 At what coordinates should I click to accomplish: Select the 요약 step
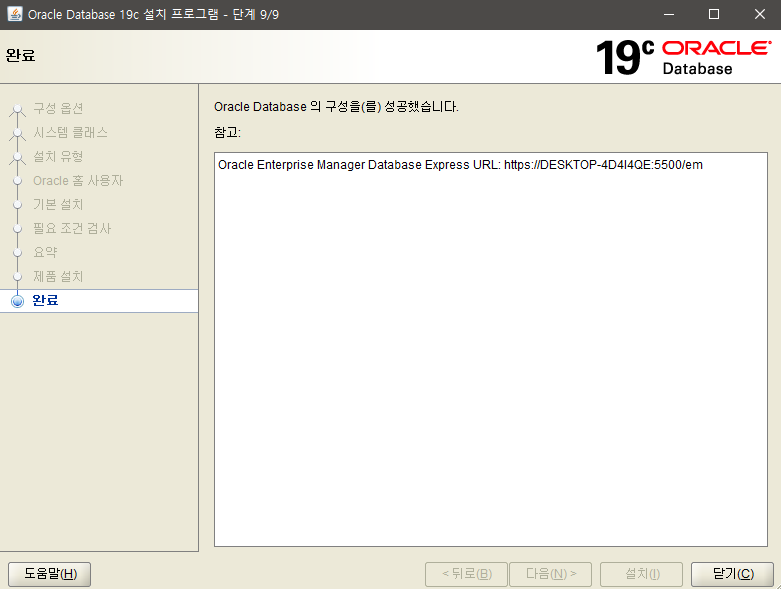(x=45, y=252)
